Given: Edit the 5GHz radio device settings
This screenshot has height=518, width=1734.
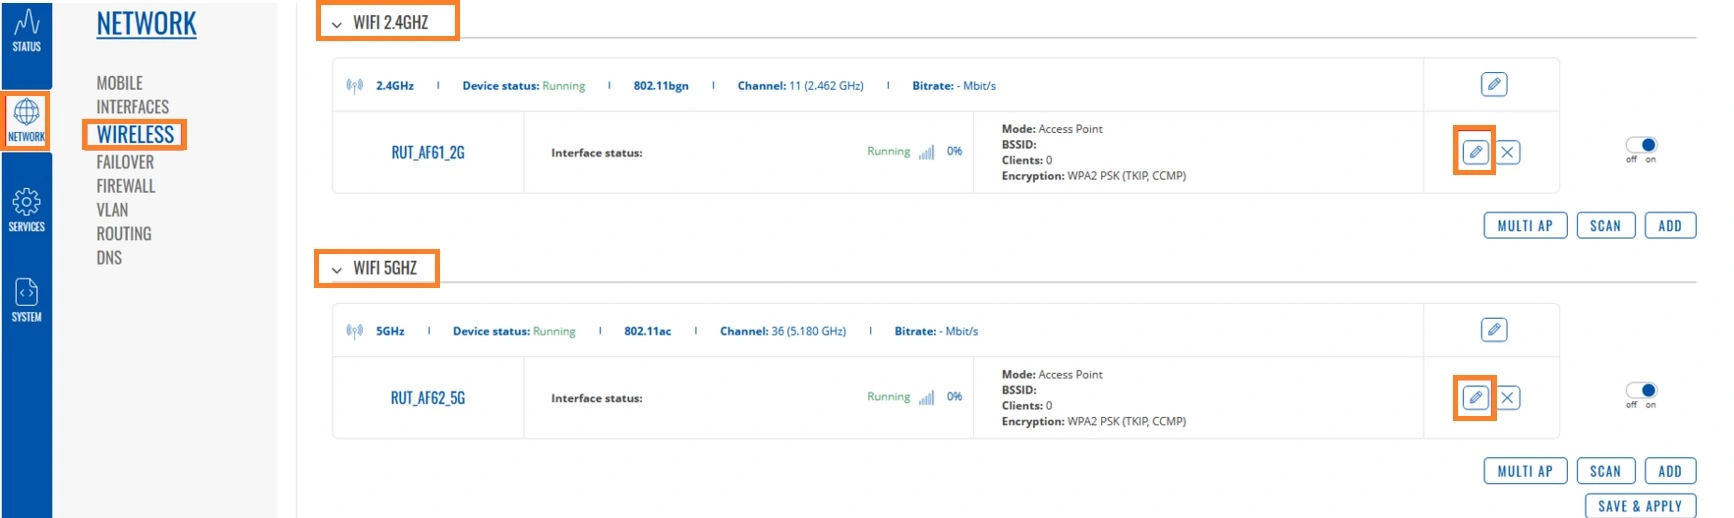Looking at the screenshot, I should (x=1494, y=330).
